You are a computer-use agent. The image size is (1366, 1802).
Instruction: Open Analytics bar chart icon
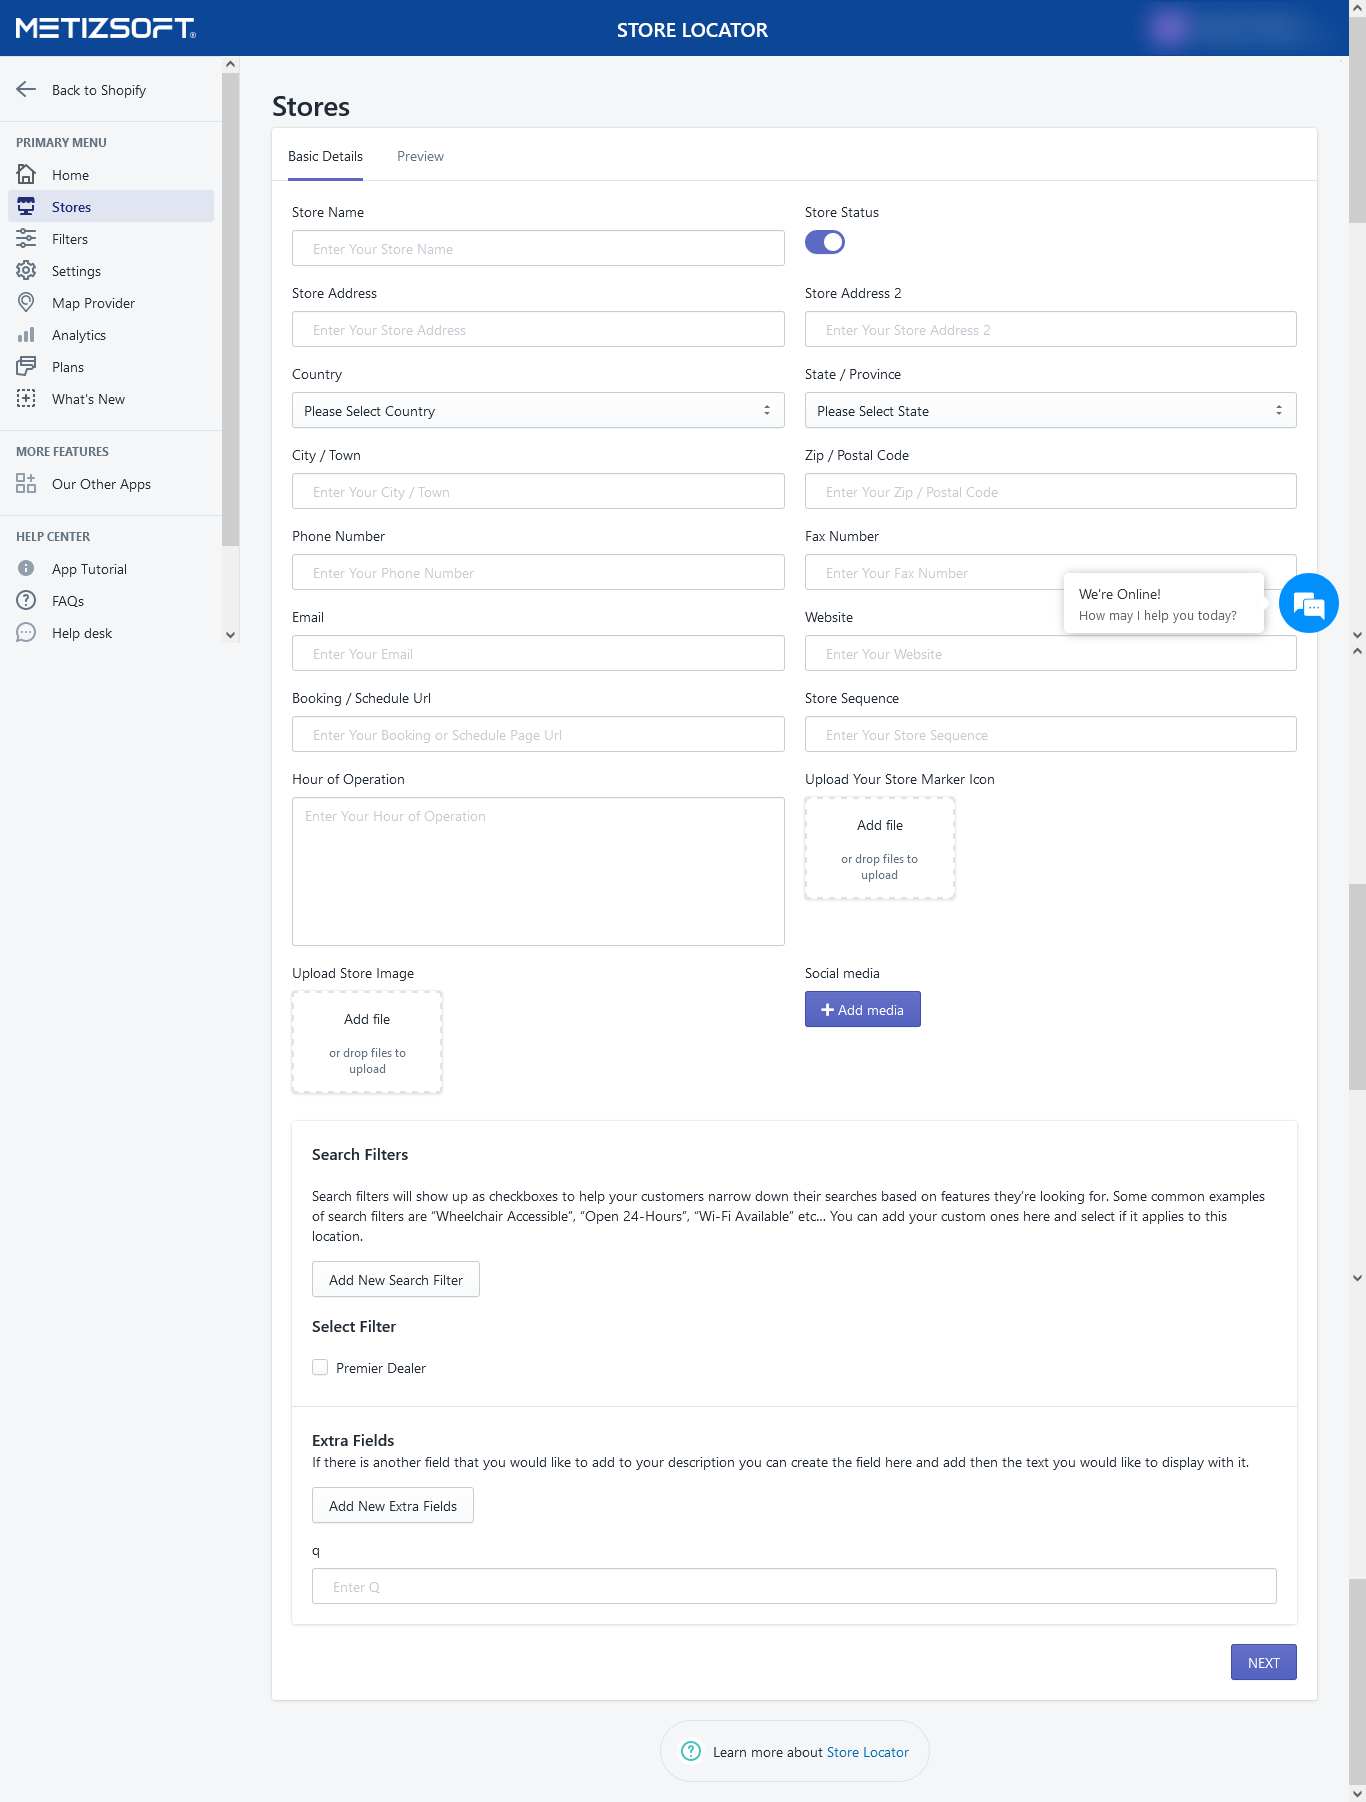coord(26,335)
